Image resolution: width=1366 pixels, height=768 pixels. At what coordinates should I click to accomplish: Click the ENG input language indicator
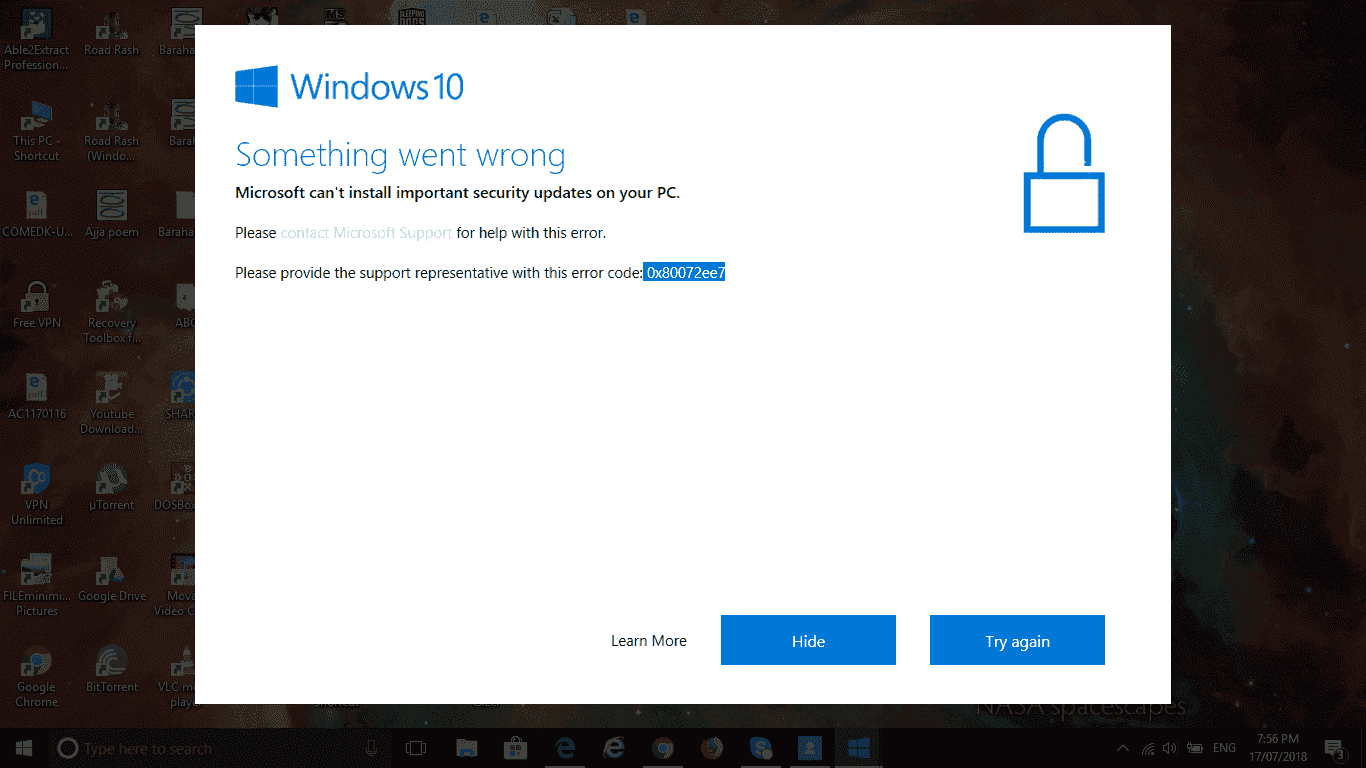(1224, 748)
